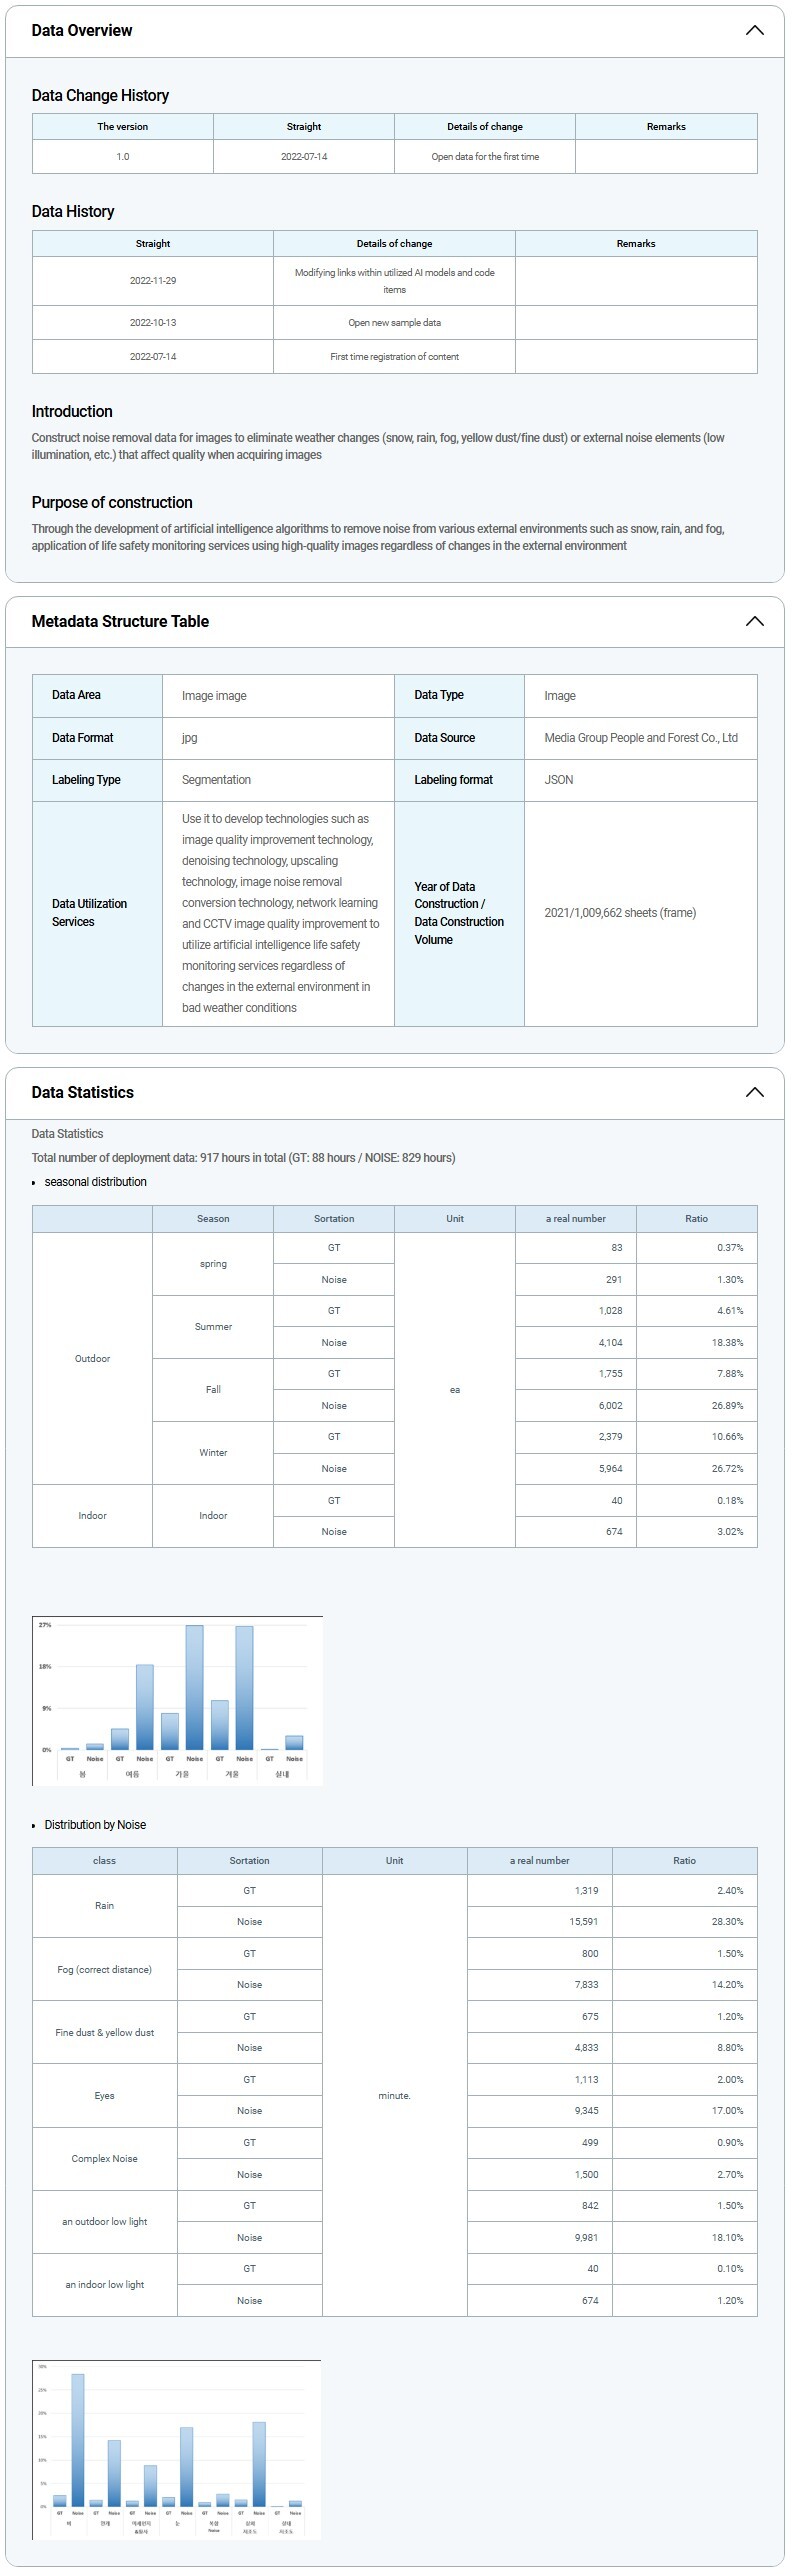Open the noise distribution bar chart
Viewport: 792px width, 2574px height.
pos(177,2449)
